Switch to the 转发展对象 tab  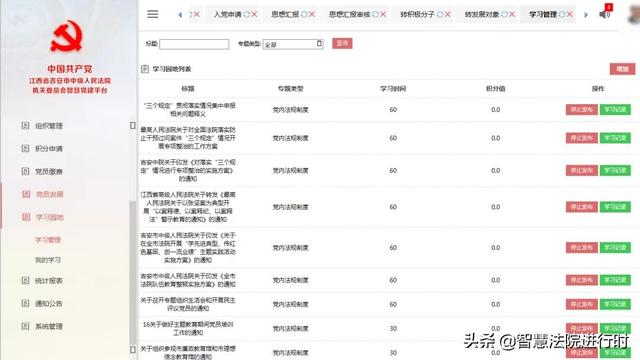point(482,14)
